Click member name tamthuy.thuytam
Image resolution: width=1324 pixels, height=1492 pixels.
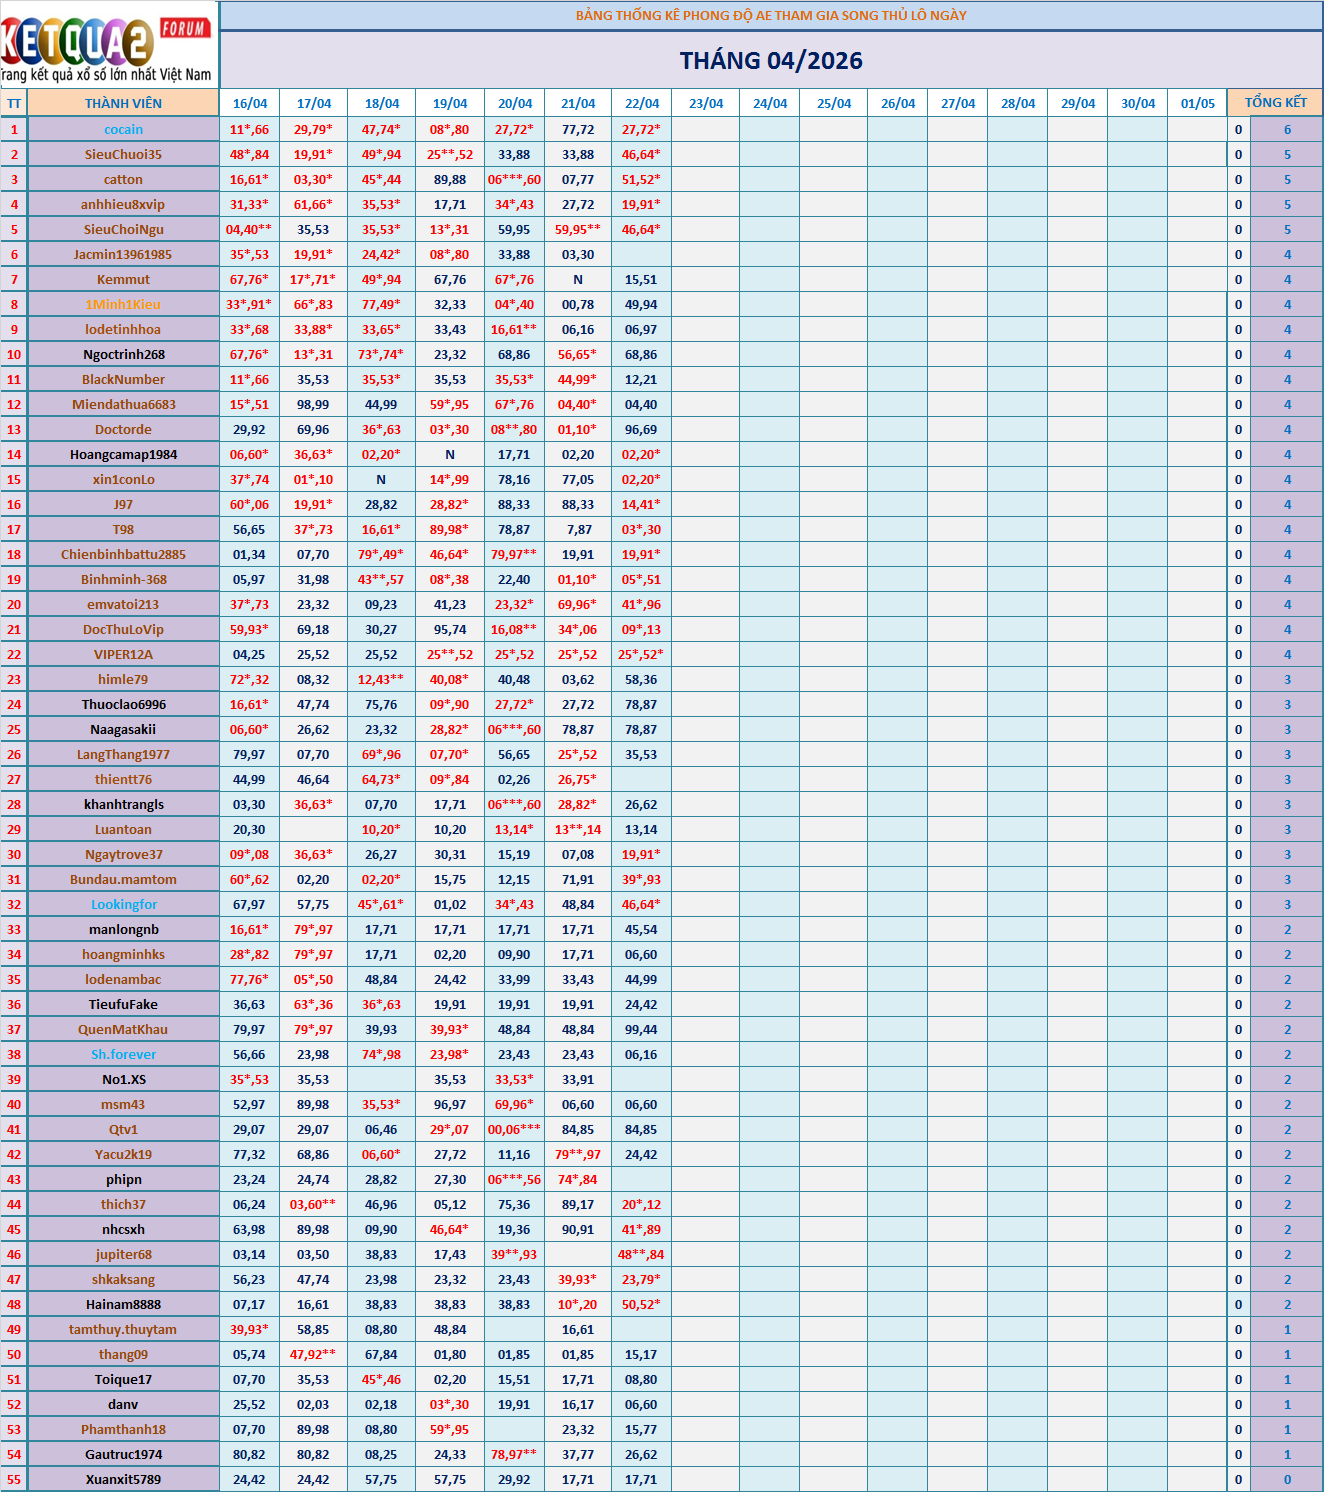(123, 1329)
